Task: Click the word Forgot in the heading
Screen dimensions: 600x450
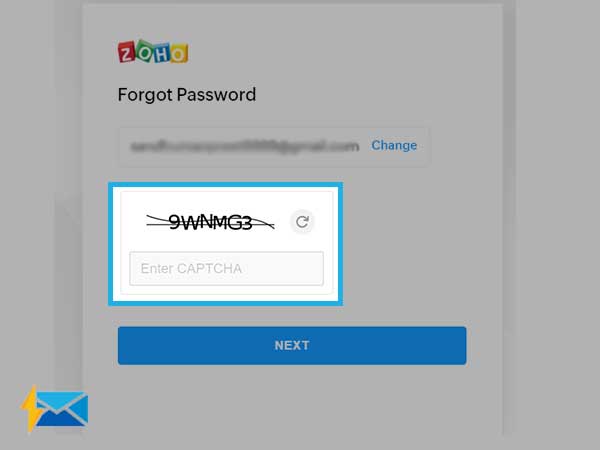Action: click(145, 95)
